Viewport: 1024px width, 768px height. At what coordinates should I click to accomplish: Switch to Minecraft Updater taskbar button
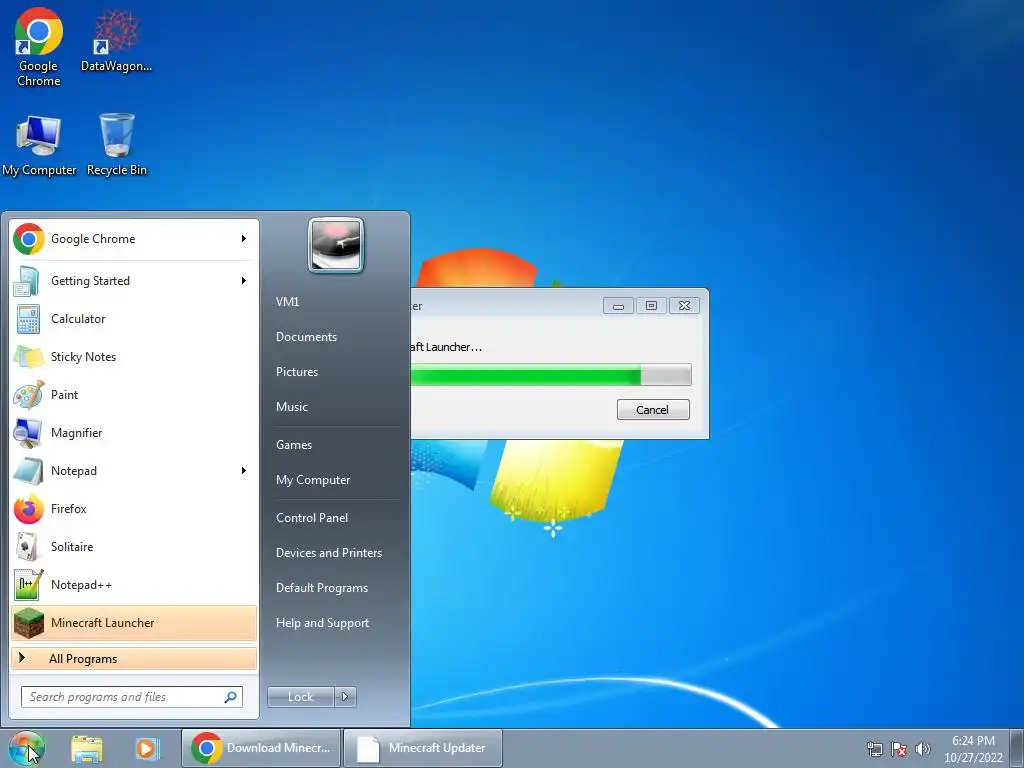(x=423, y=748)
